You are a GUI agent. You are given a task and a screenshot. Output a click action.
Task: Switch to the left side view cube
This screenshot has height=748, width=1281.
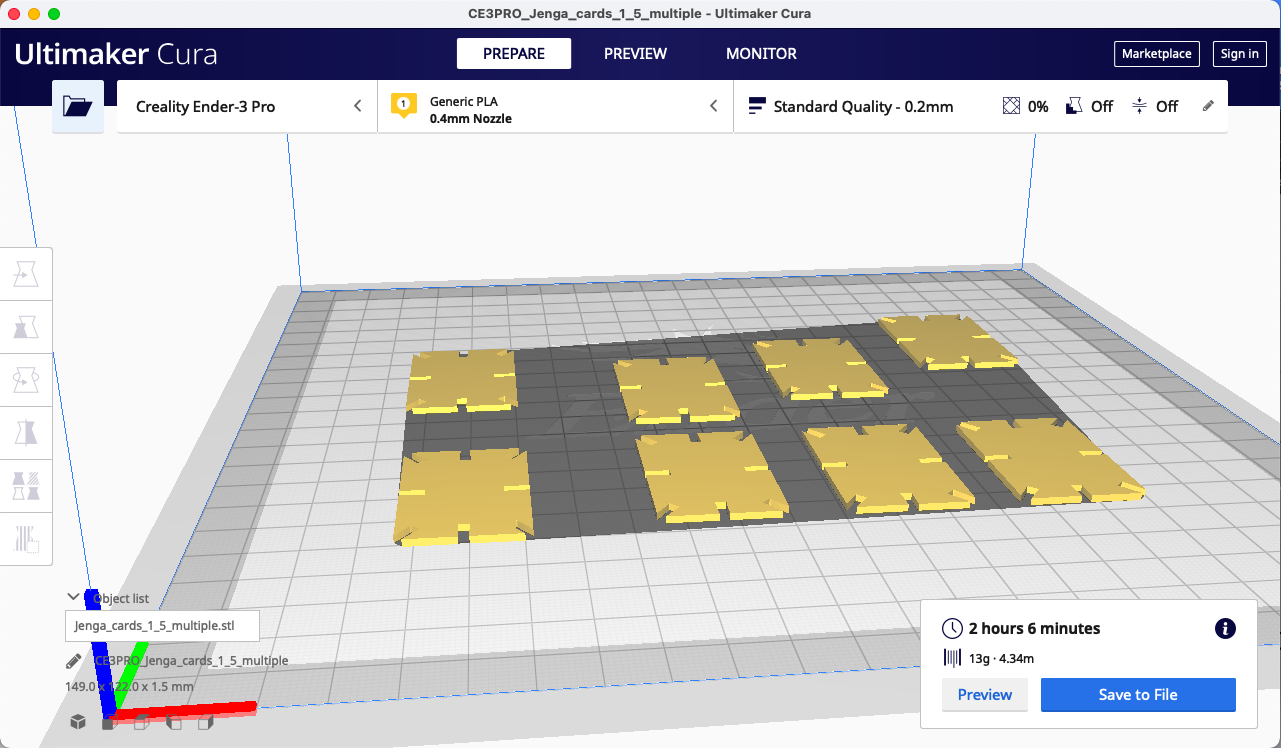coord(173,722)
